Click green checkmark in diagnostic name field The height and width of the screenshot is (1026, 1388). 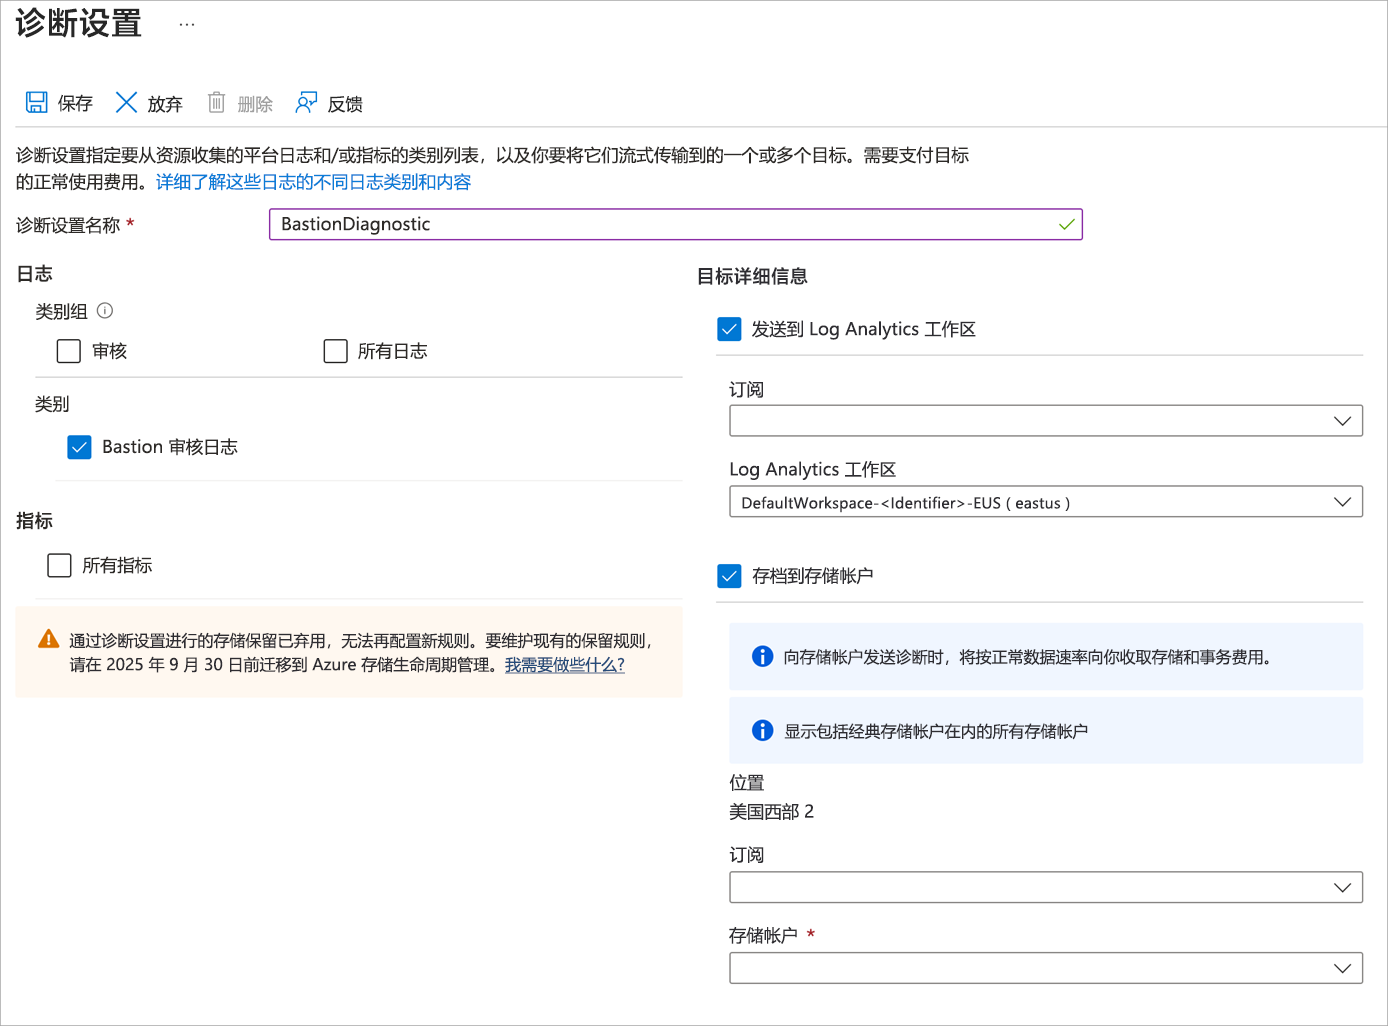(1067, 224)
